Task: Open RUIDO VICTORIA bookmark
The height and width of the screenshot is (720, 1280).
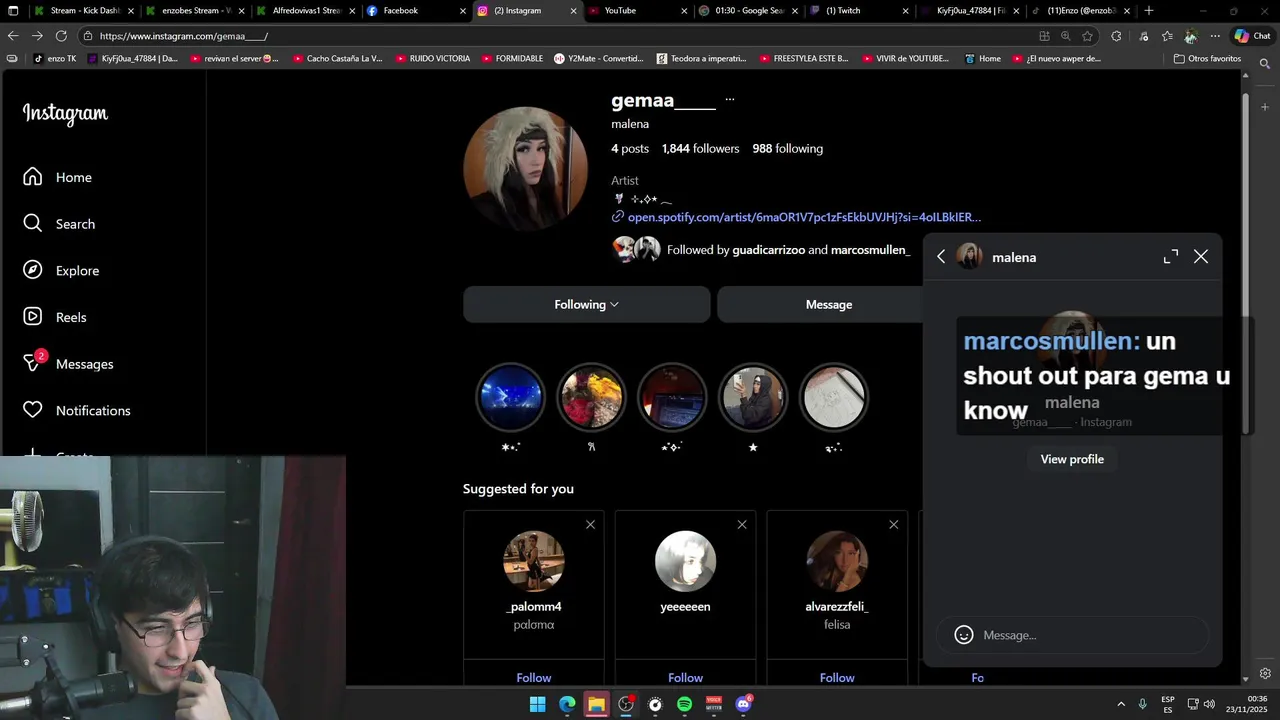Action: tap(432, 59)
